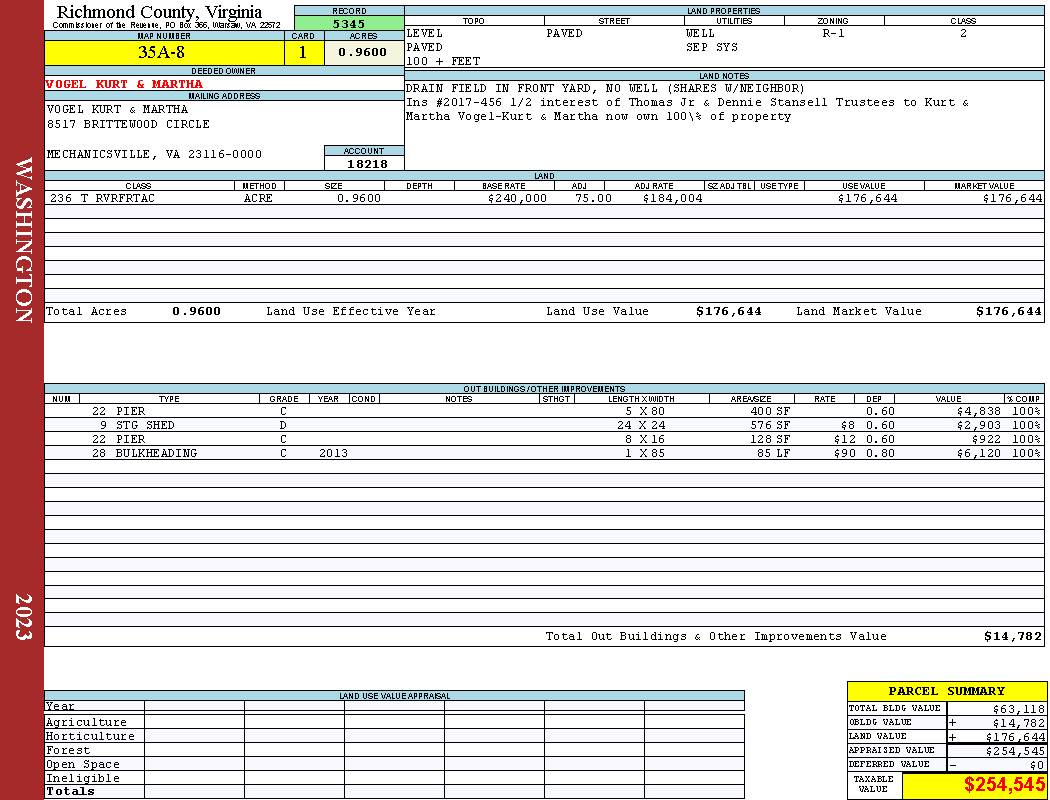
Task: Select value $6,120 for bulkheading
Action: [978, 453]
